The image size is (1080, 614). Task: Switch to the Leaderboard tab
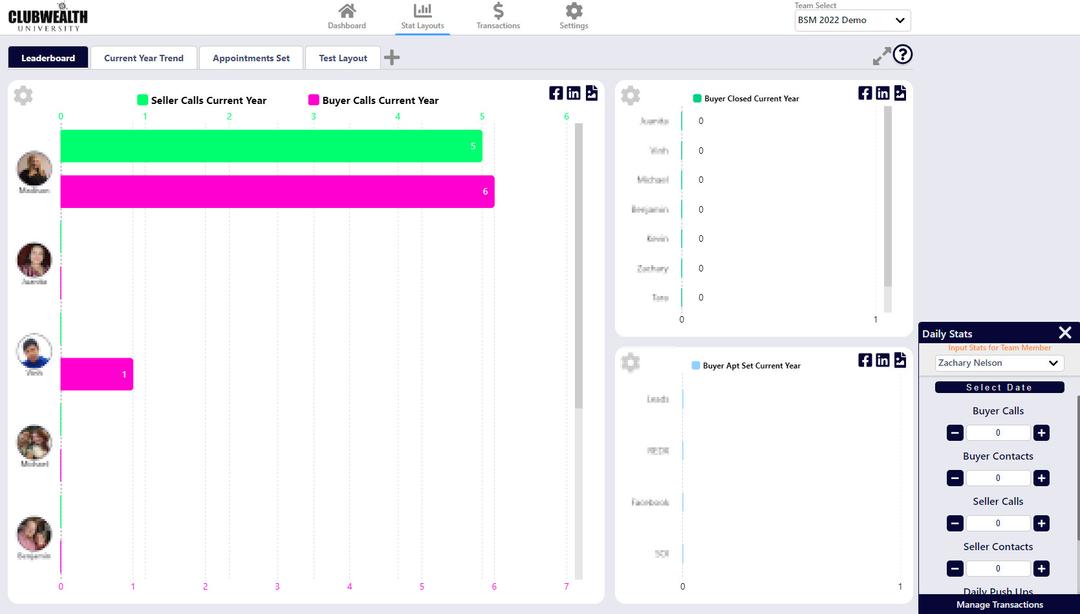click(x=48, y=58)
